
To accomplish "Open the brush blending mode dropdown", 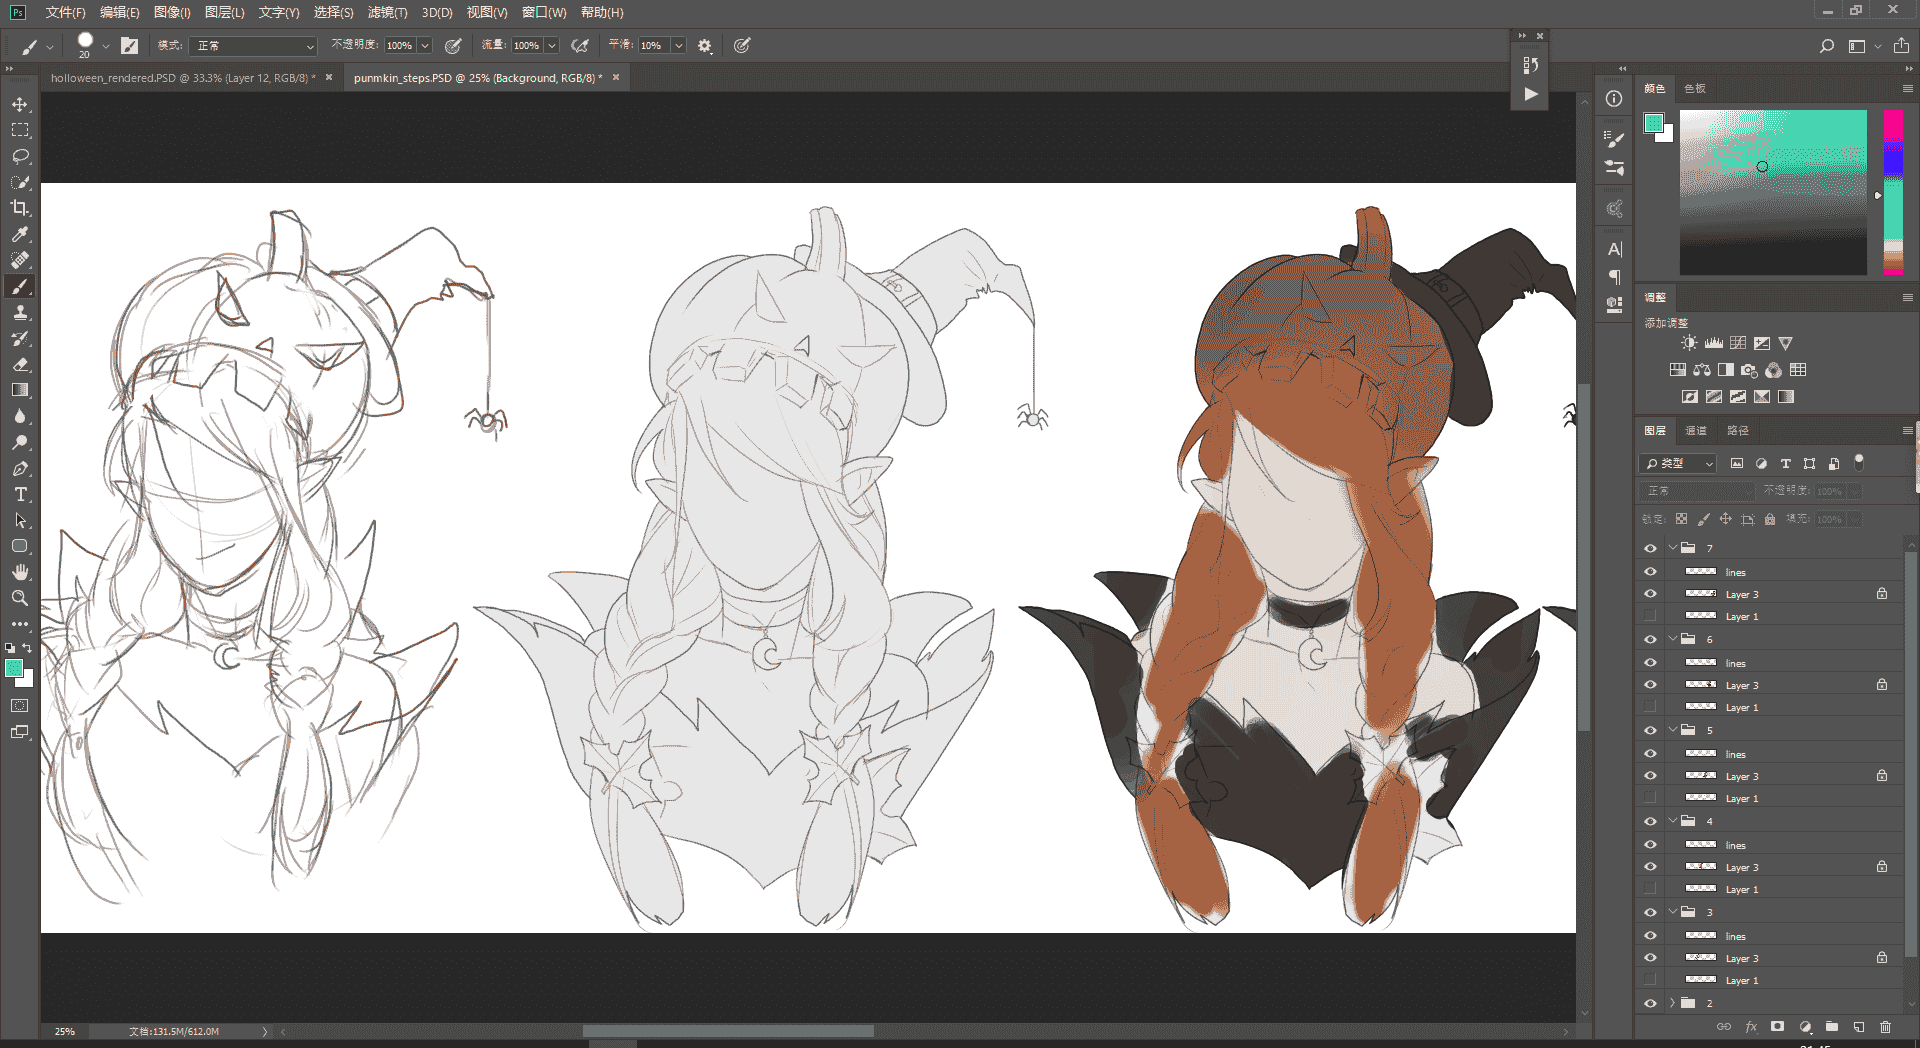I will pyautogui.click(x=253, y=46).
